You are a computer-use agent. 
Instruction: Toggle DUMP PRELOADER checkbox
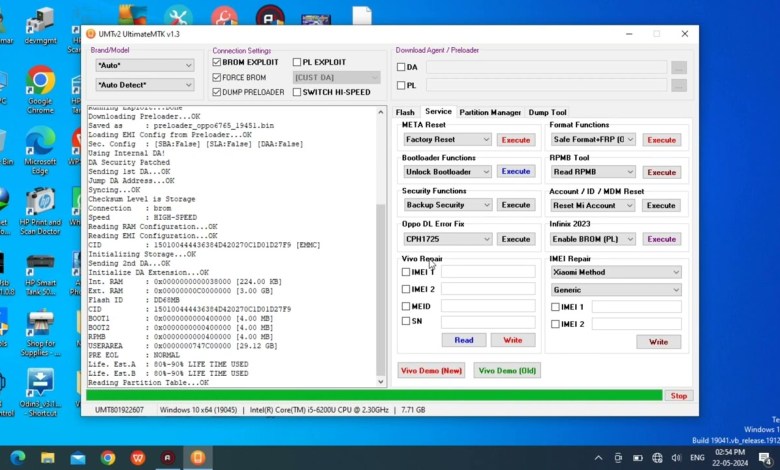tap(216, 92)
